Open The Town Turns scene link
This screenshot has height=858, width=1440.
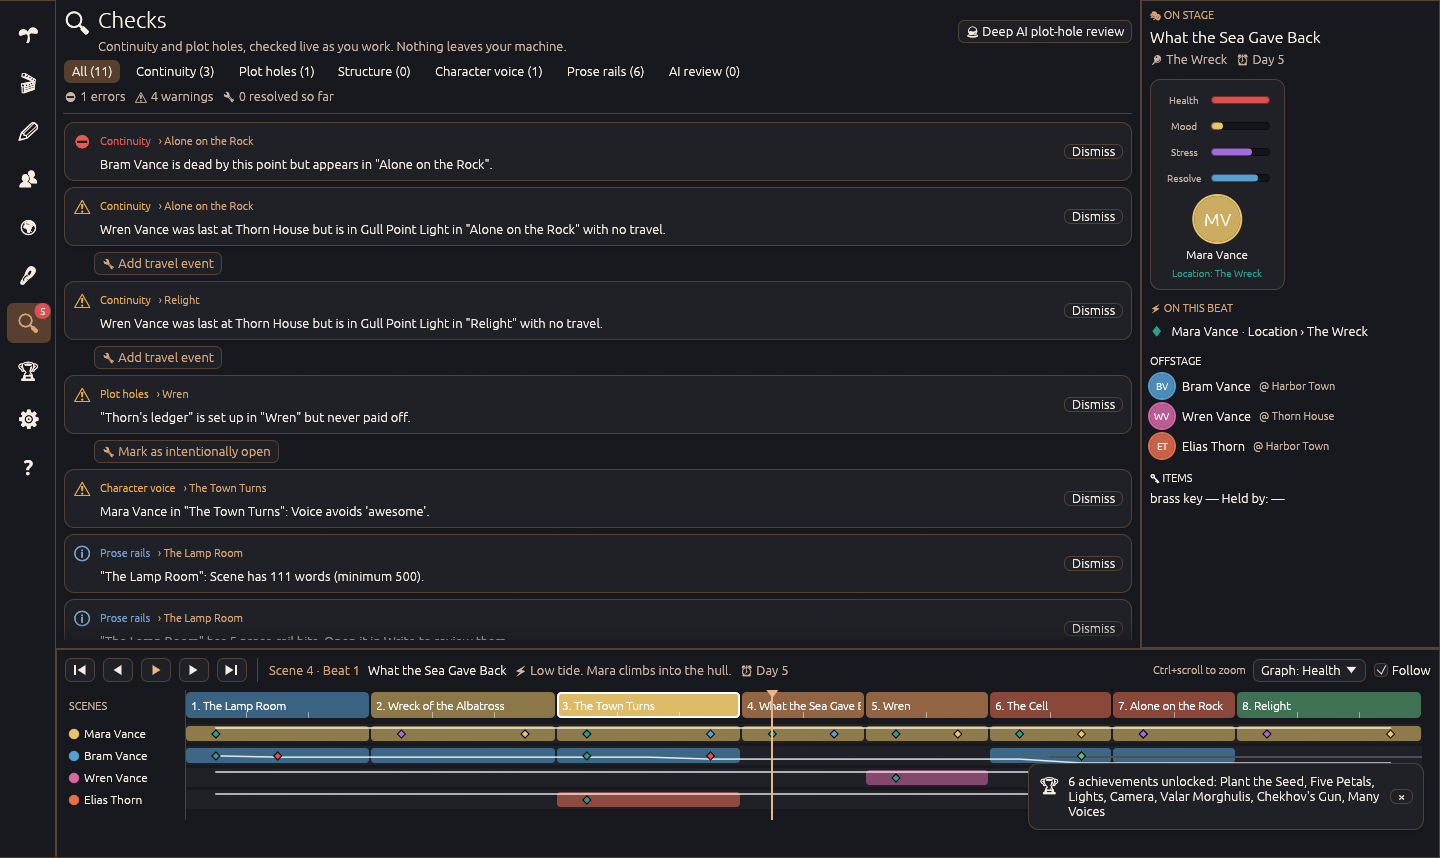(227, 488)
